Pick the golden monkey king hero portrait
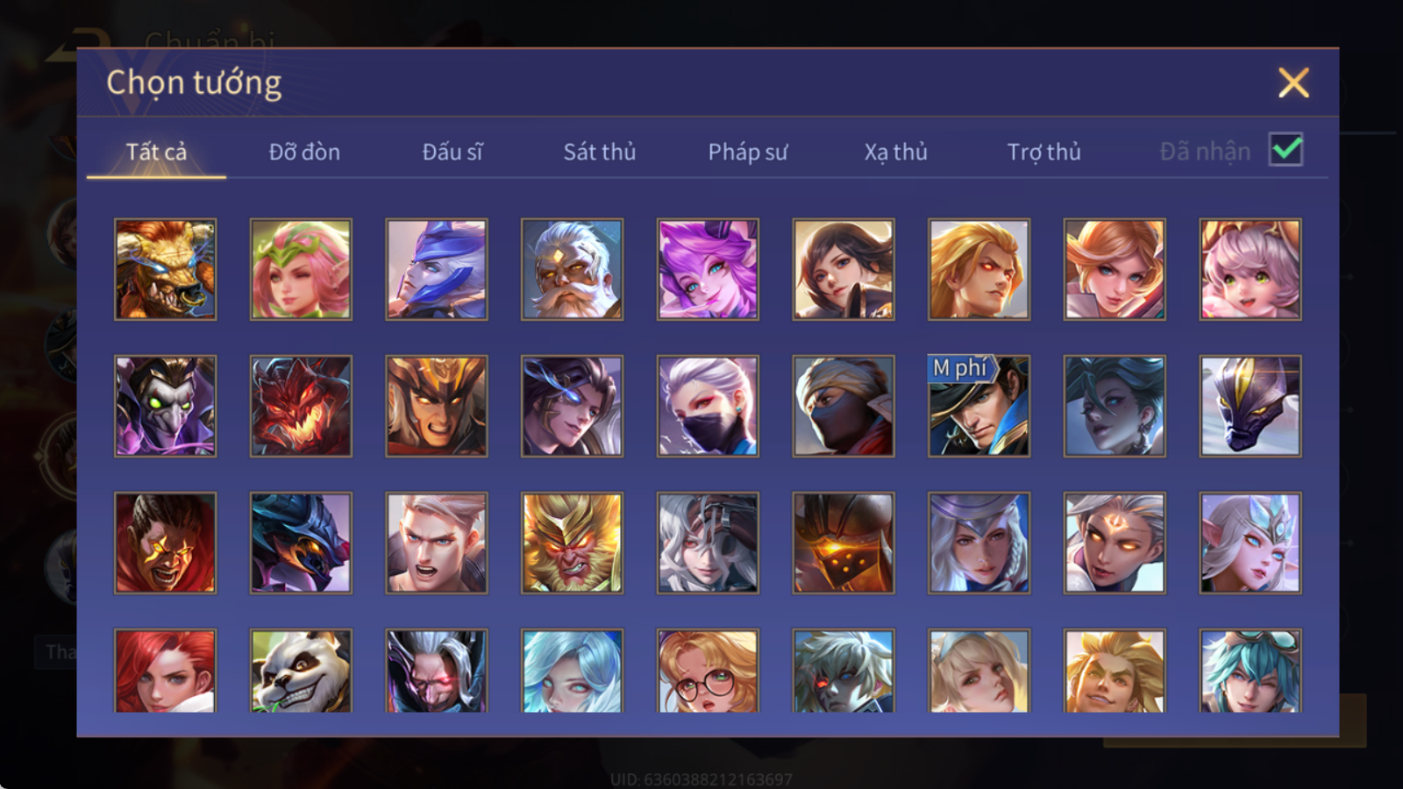This screenshot has height=789, width=1403. click(572, 543)
